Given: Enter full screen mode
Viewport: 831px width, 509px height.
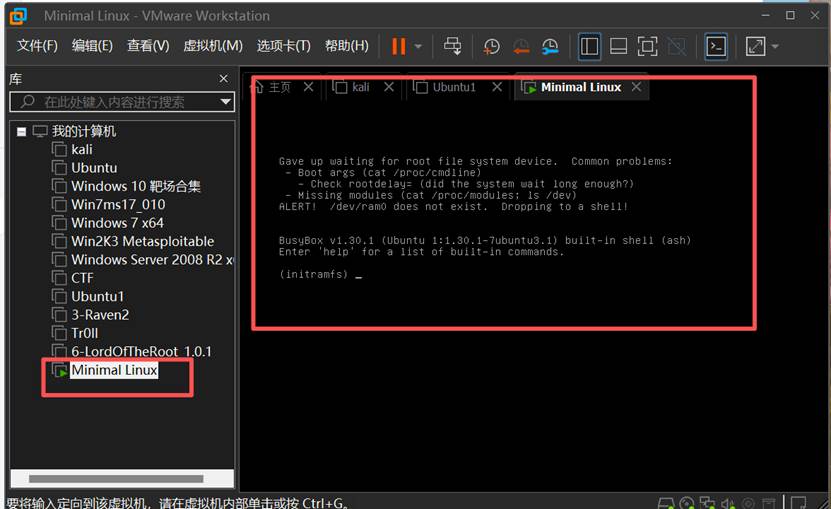Looking at the screenshot, I should coord(647,47).
